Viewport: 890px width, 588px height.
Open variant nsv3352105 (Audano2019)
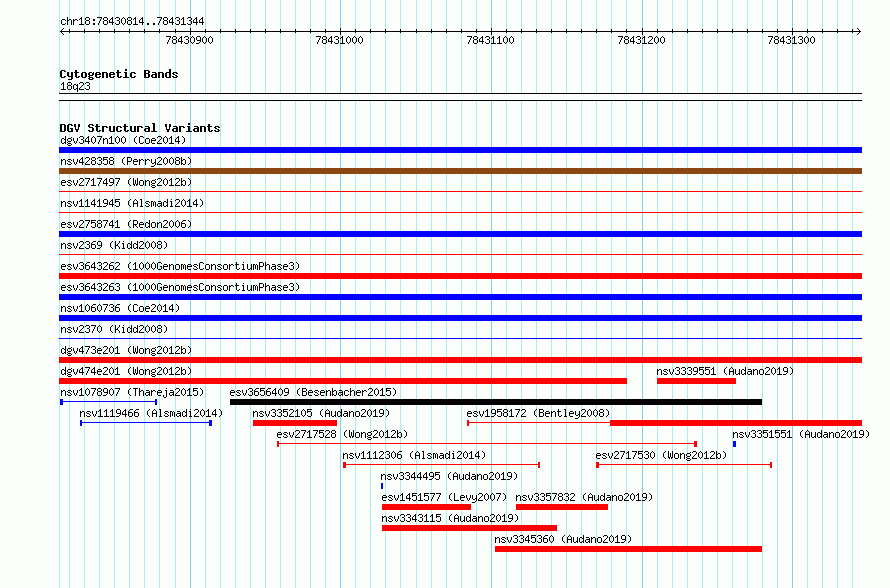[x=321, y=413]
